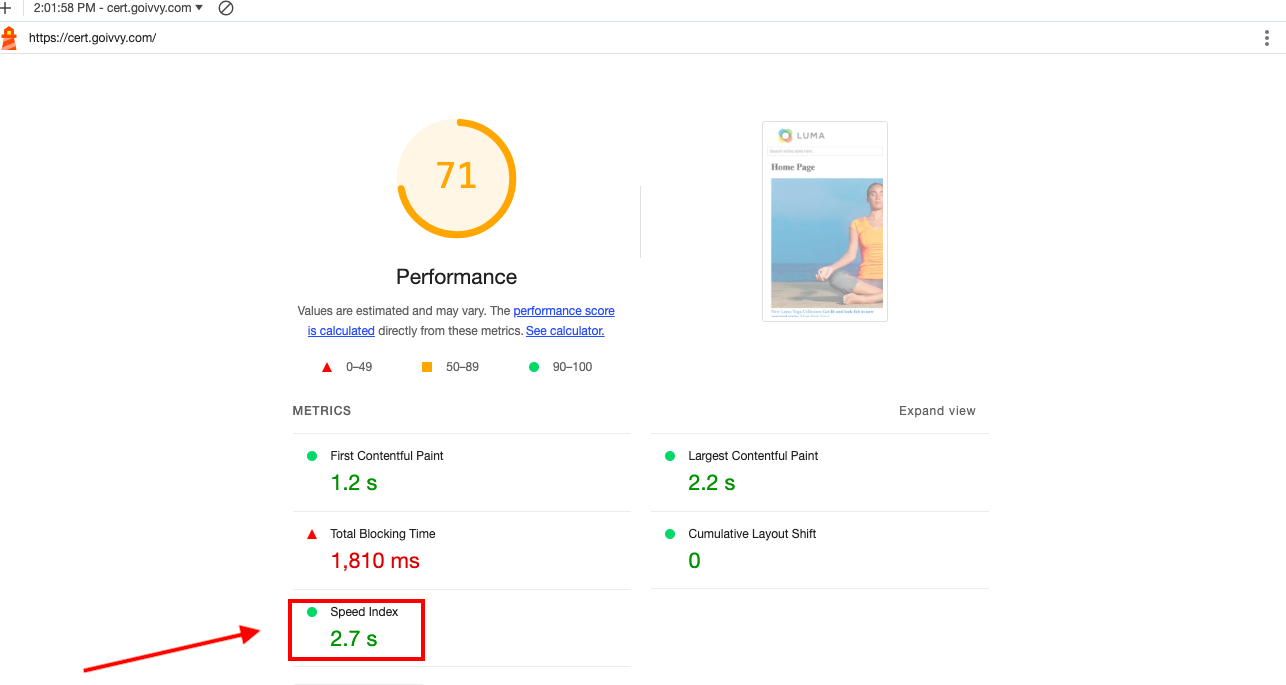Screen dimensions: 1286x685
Task: Click the Luma home page screenshot thumbnail
Action: coord(825,221)
